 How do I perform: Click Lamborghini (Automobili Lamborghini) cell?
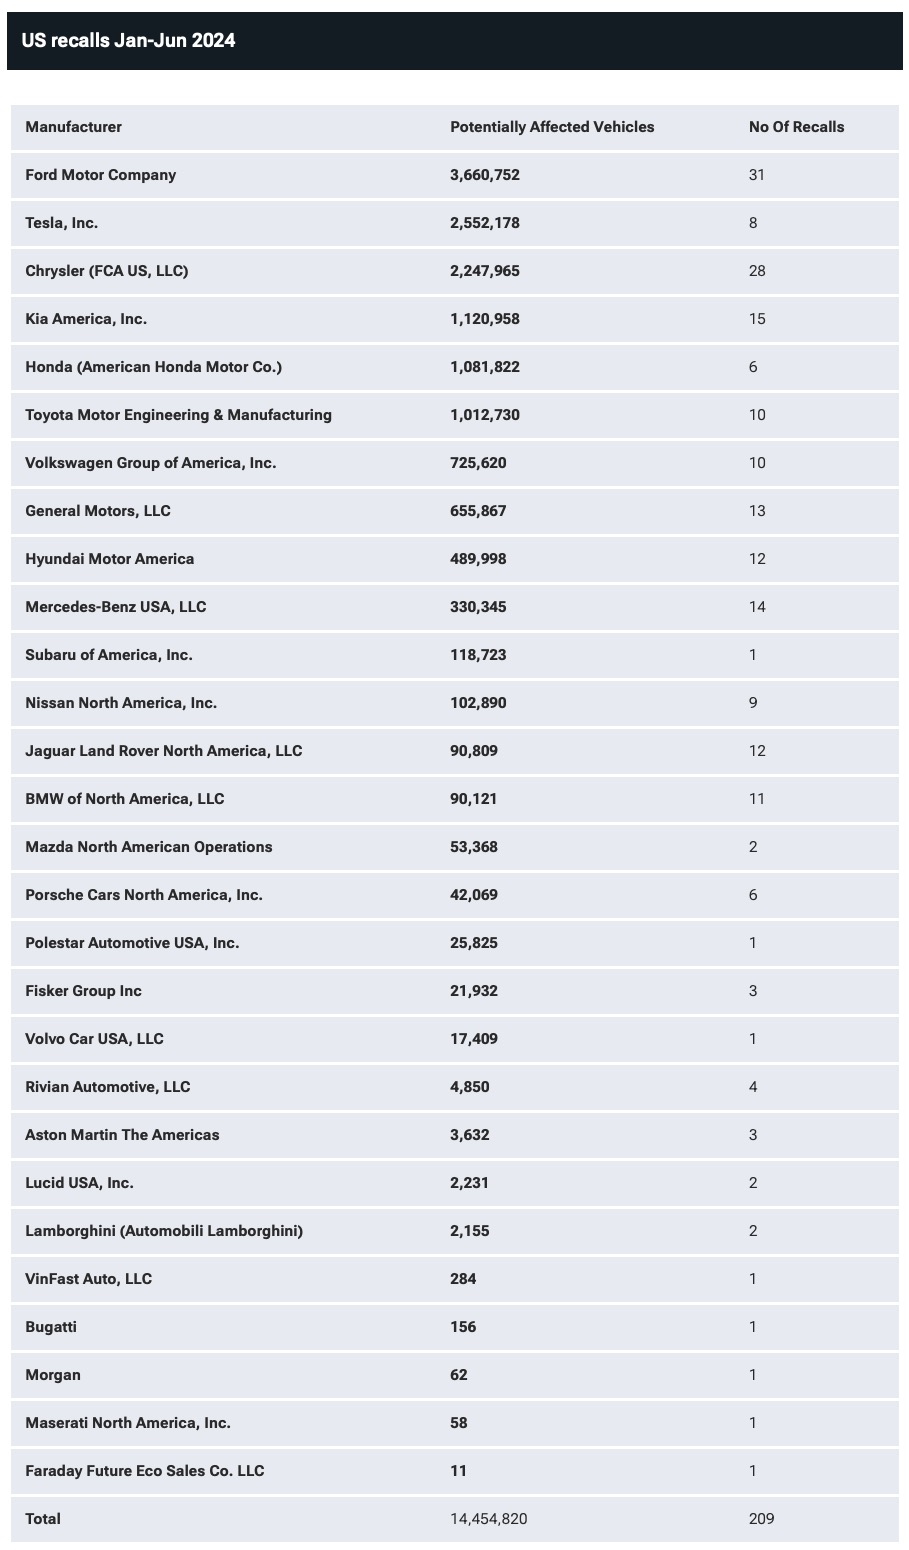click(x=164, y=1231)
